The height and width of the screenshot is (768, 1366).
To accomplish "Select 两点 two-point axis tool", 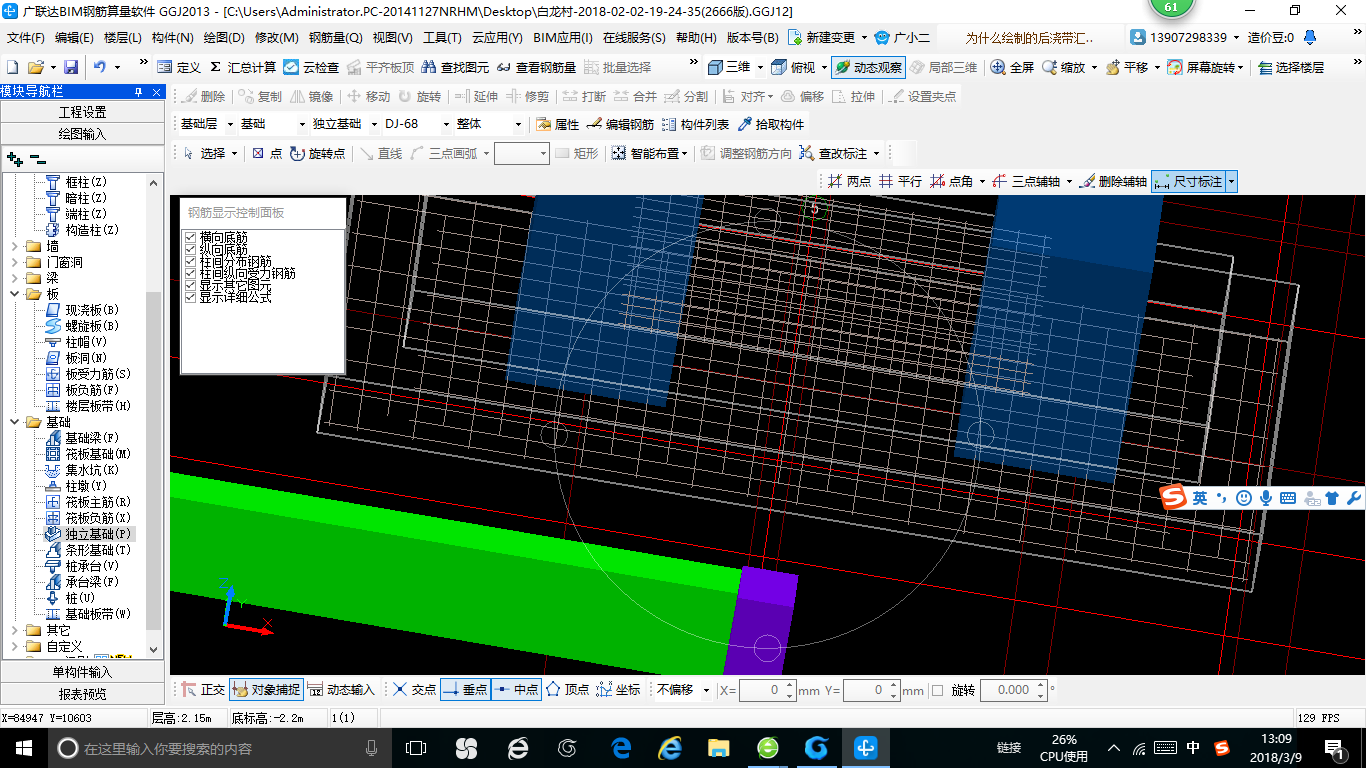I will pyautogui.click(x=850, y=181).
